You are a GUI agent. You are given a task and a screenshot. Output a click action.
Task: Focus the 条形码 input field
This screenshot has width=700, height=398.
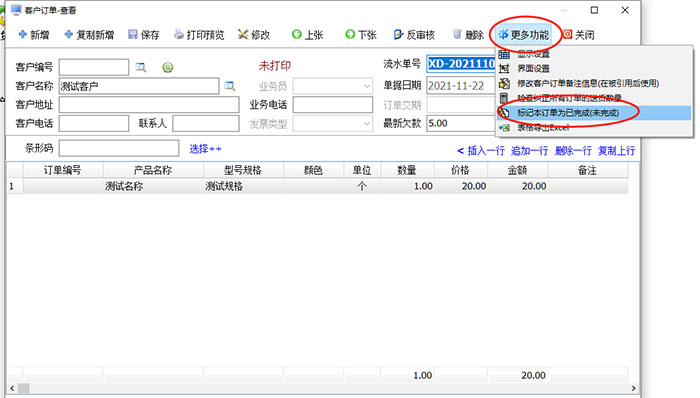pos(119,149)
